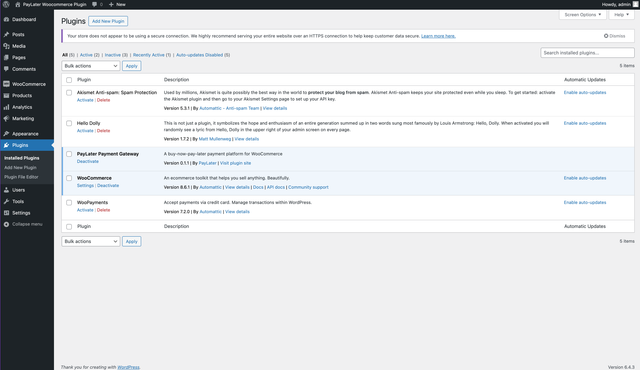Click the Settings icon in the sidebar
The image size is (640, 370).
pyautogui.click(x=6, y=213)
